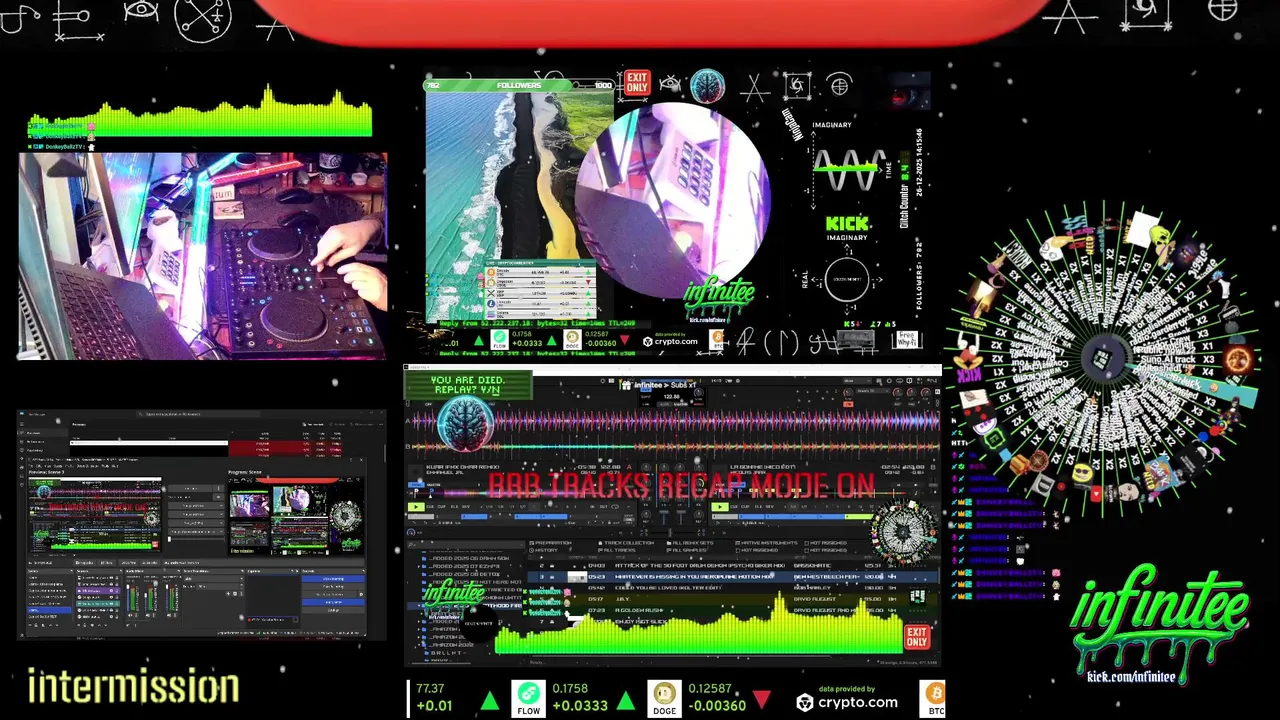1280x720 pixels.
Task: Open the last quick transition dropdown in OBS
Action: click(196, 532)
